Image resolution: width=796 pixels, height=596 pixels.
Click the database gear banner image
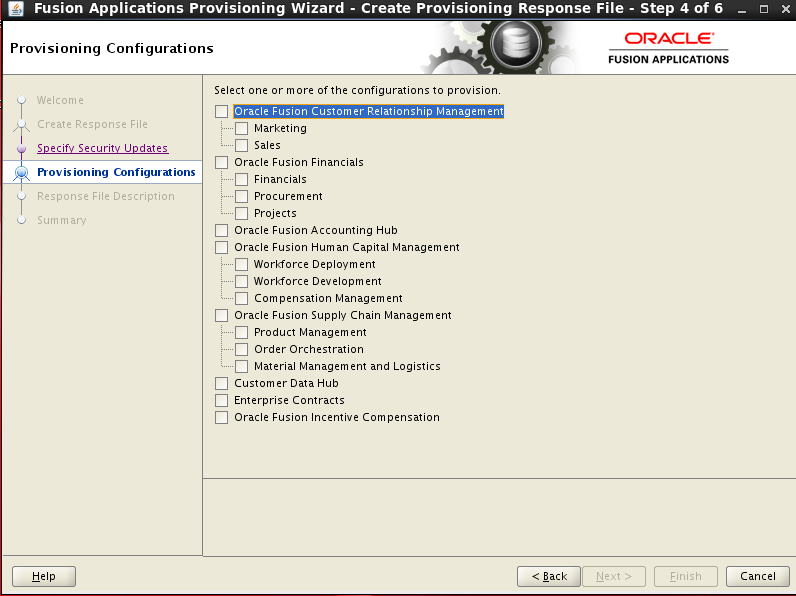[501, 48]
